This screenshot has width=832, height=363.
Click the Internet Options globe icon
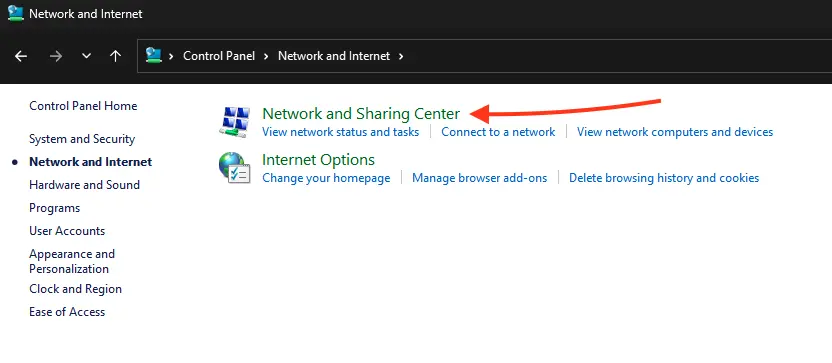[x=235, y=168]
